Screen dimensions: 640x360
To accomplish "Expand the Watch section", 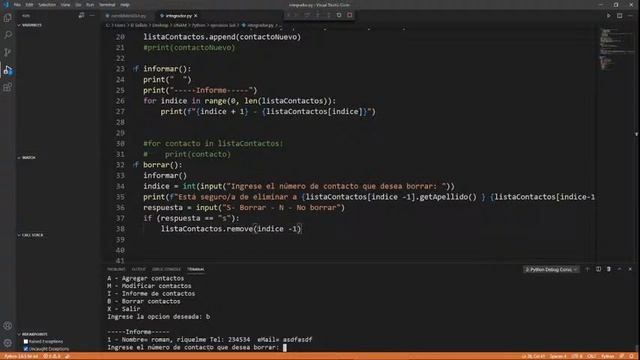I will pyautogui.click(x=27, y=158).
